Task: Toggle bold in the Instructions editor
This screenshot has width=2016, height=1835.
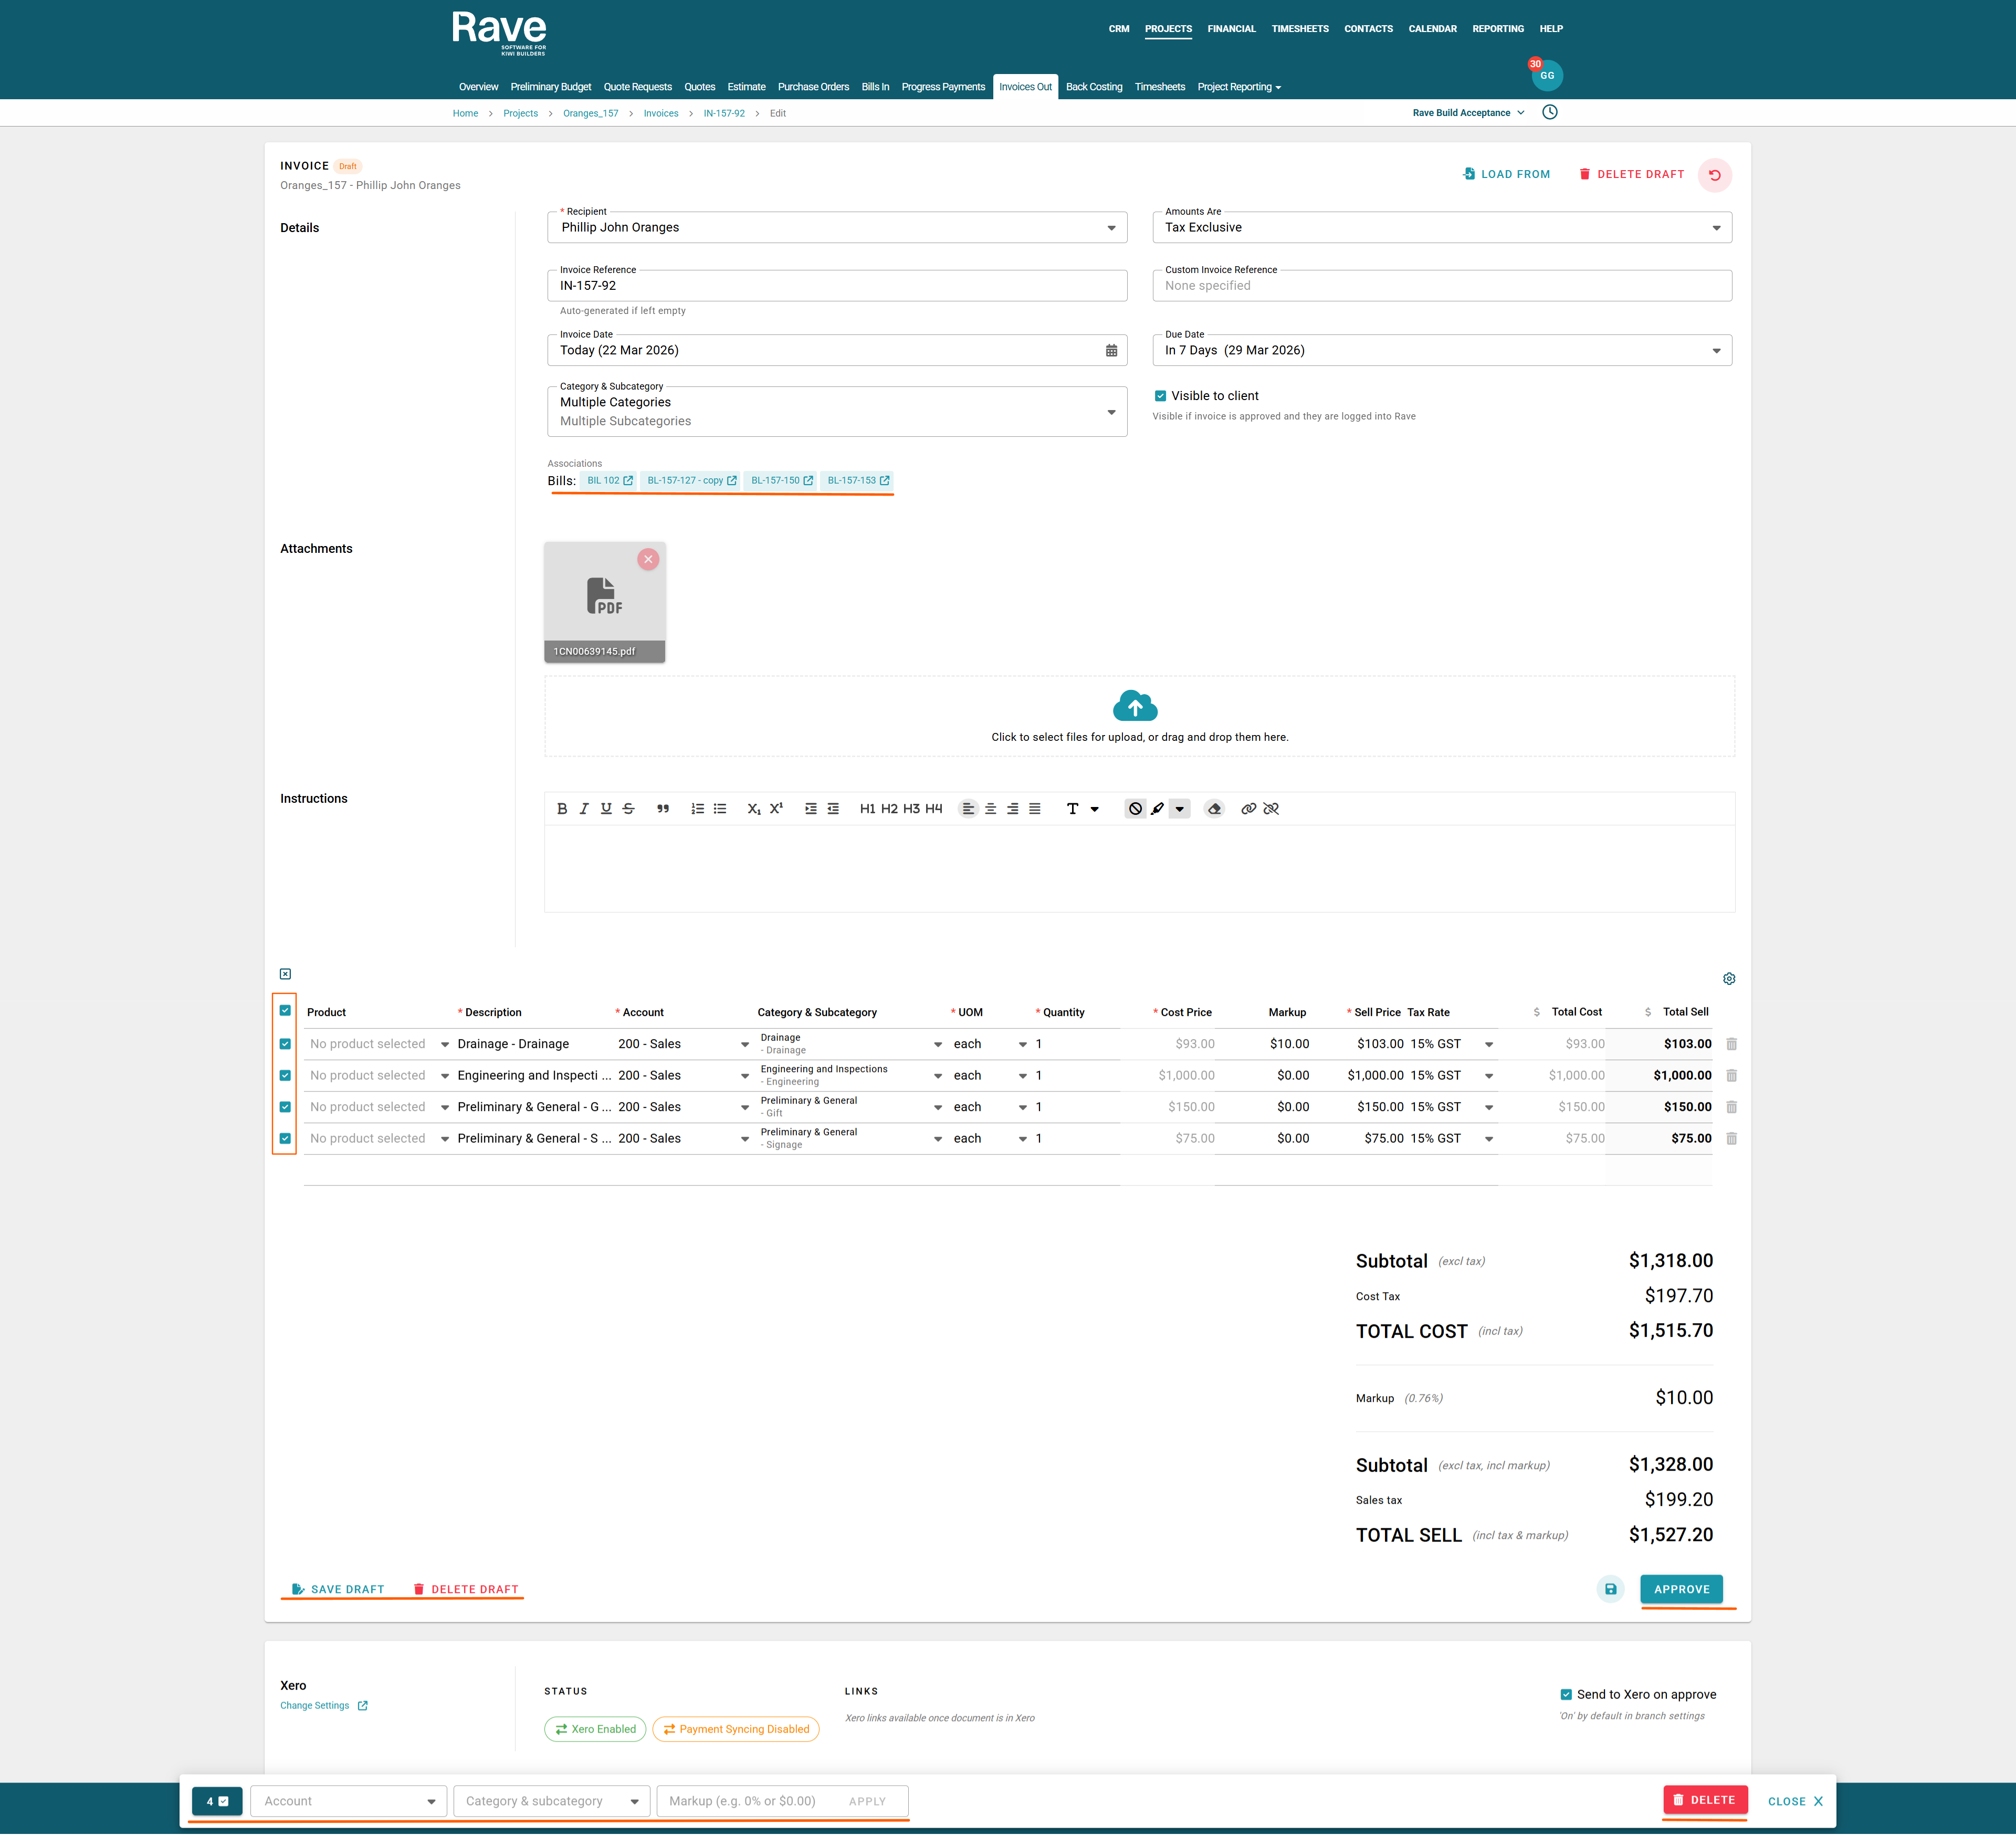Action: (562, 808)
